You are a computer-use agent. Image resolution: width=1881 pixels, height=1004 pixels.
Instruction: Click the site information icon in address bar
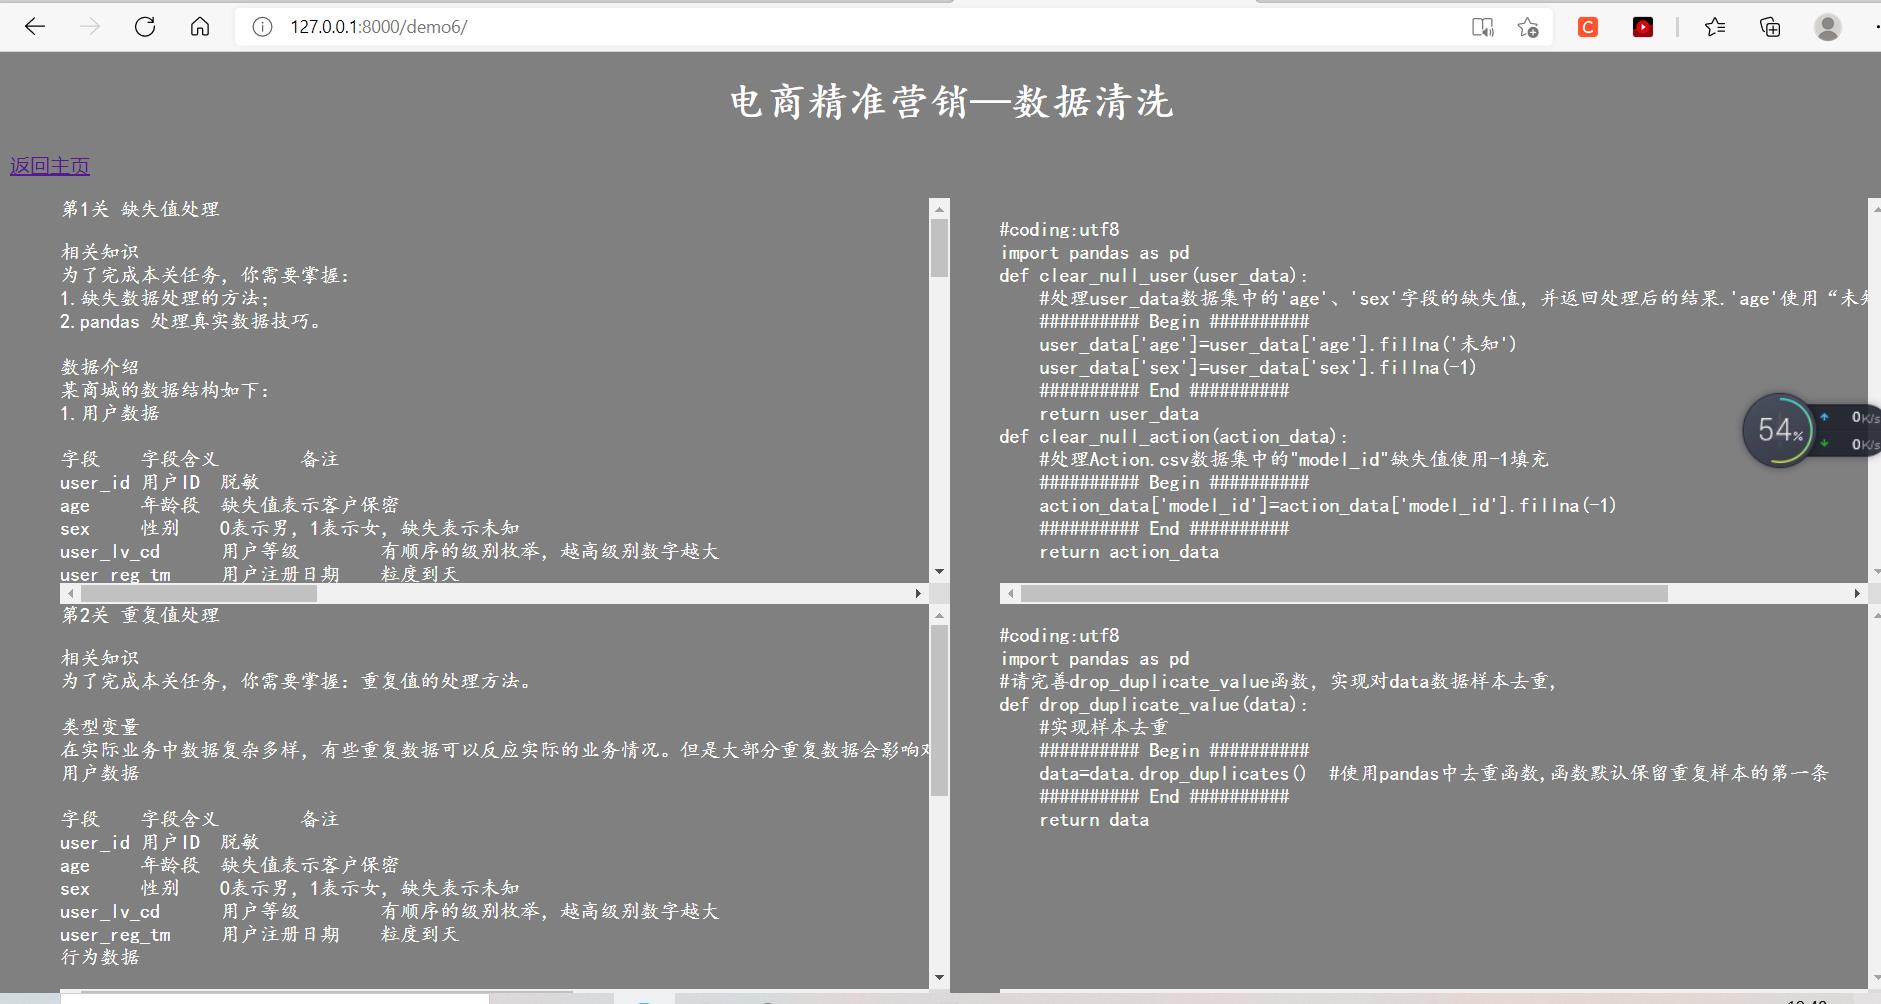[262, 27]
